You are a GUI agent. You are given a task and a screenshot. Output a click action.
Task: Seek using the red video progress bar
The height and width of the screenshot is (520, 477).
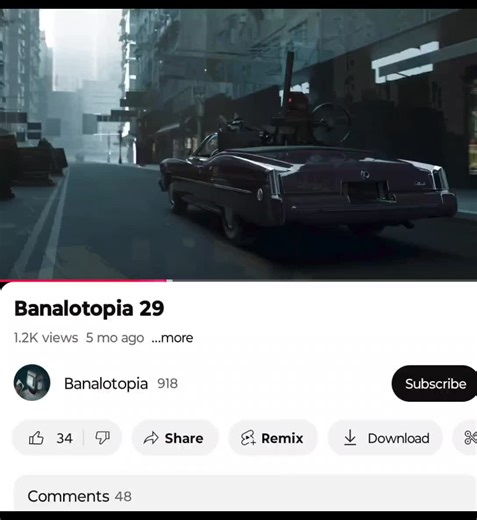[x=238, y=280]
